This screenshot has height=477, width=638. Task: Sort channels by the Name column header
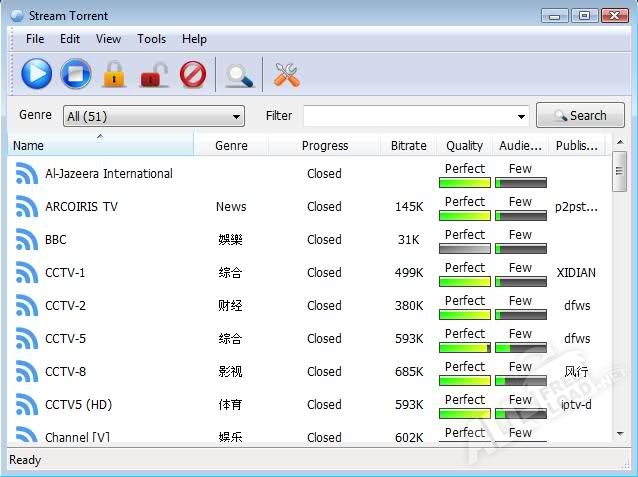(100, 146)
